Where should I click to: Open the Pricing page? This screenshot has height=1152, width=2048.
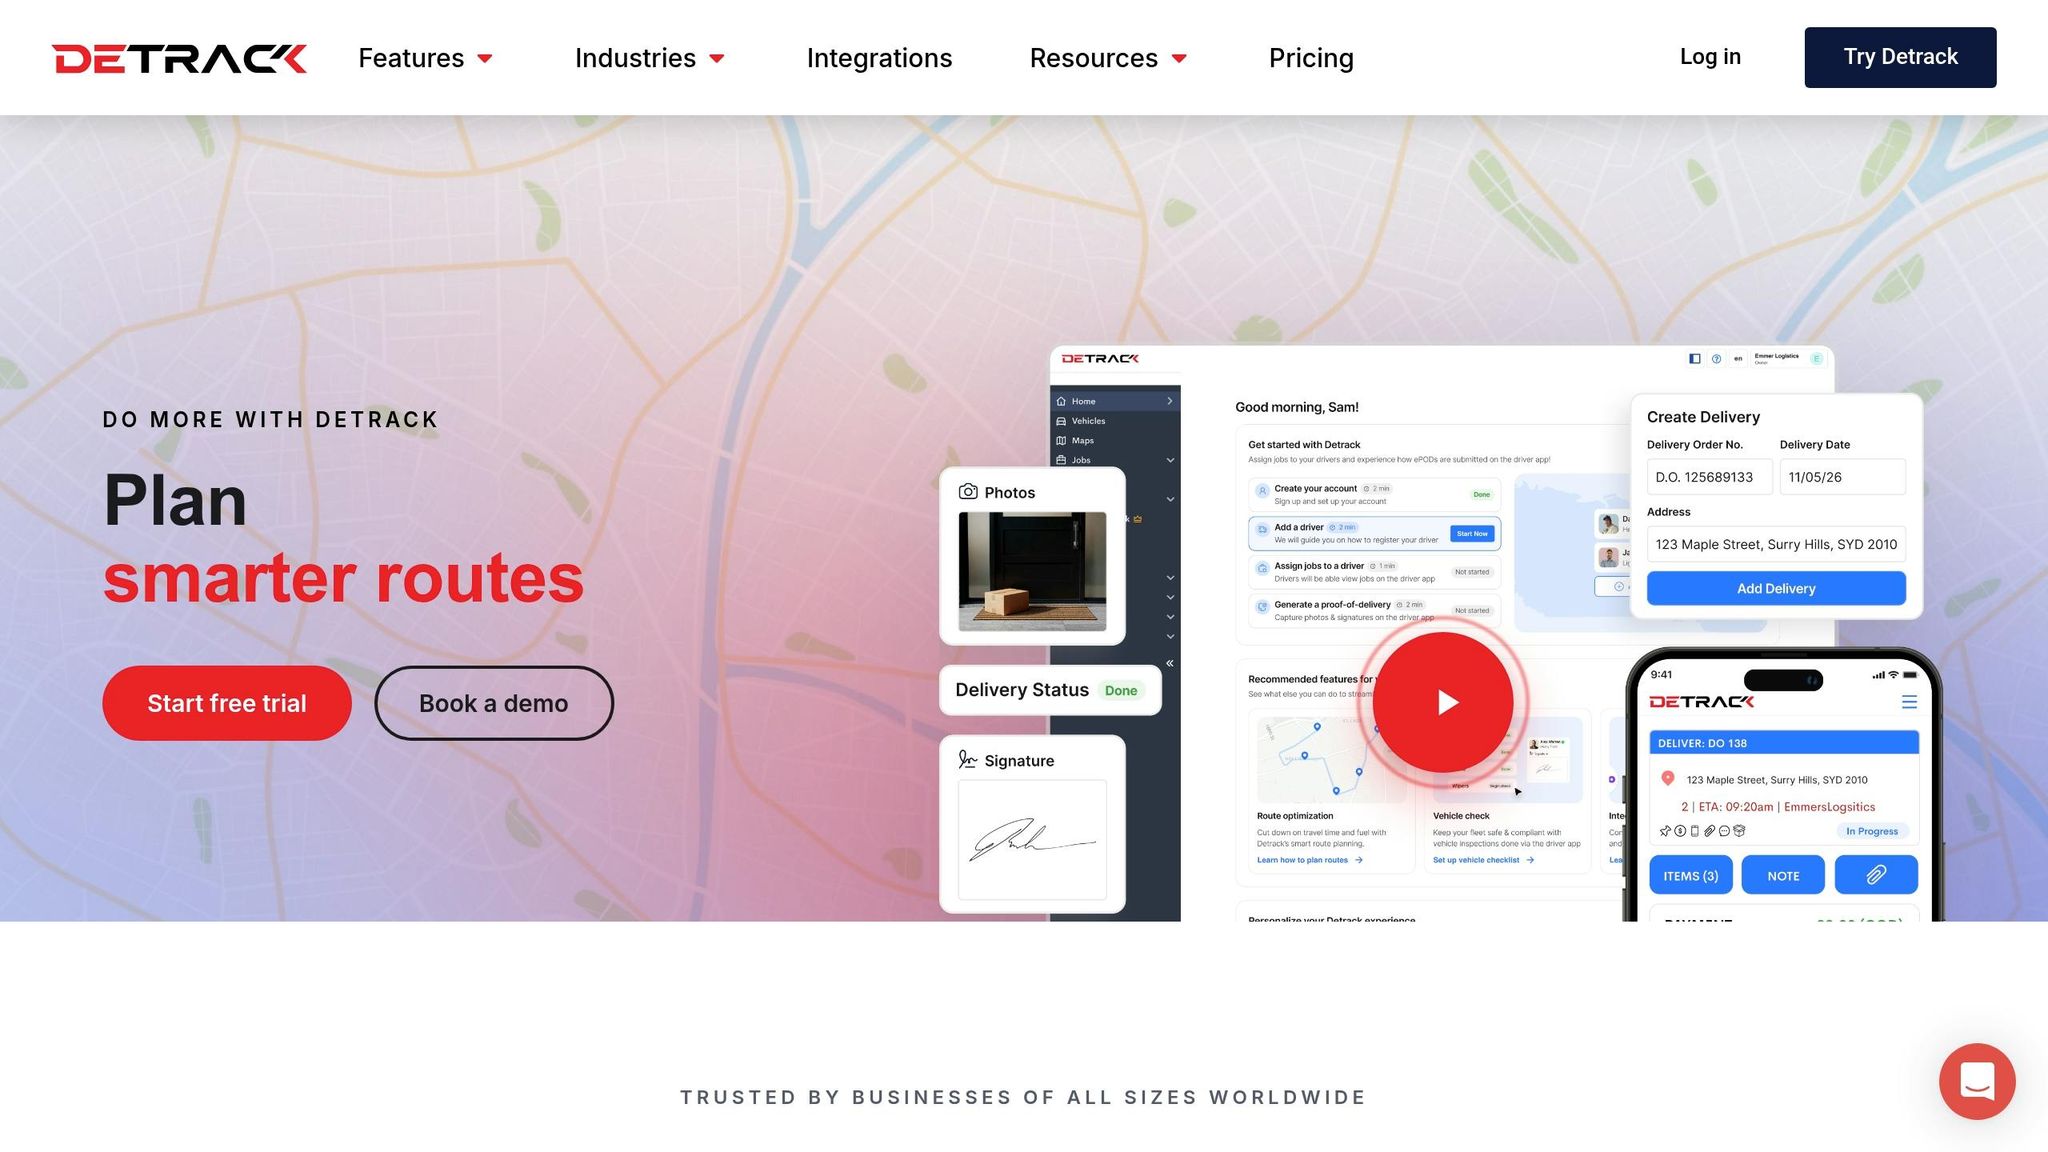click(x=1311, y=58)
